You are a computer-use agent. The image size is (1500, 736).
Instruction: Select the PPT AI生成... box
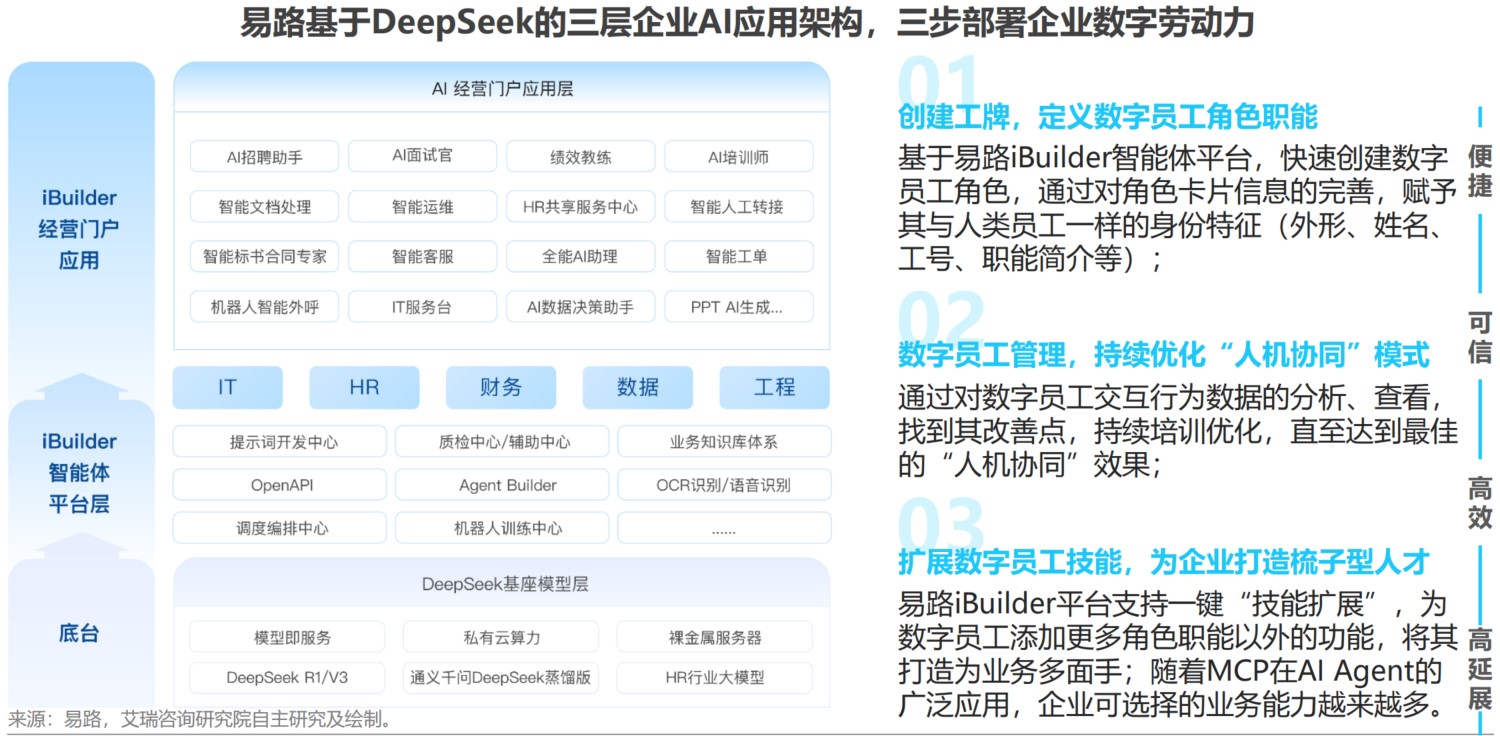pyautogui.click(x=738, y=307)
